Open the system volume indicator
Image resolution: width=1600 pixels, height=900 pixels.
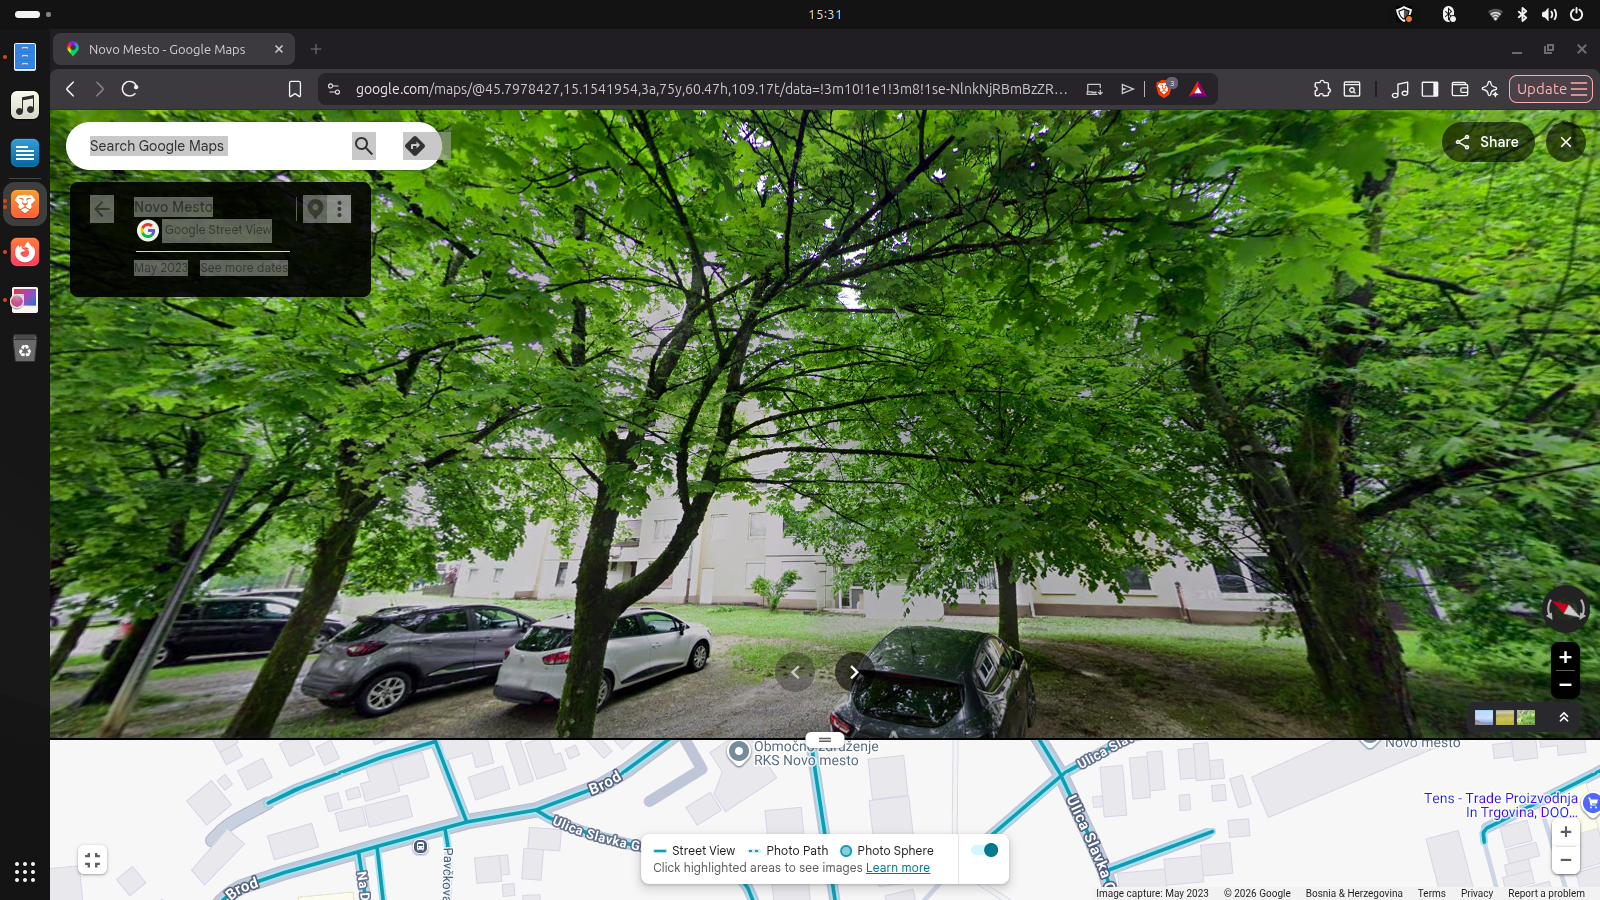1549,14
